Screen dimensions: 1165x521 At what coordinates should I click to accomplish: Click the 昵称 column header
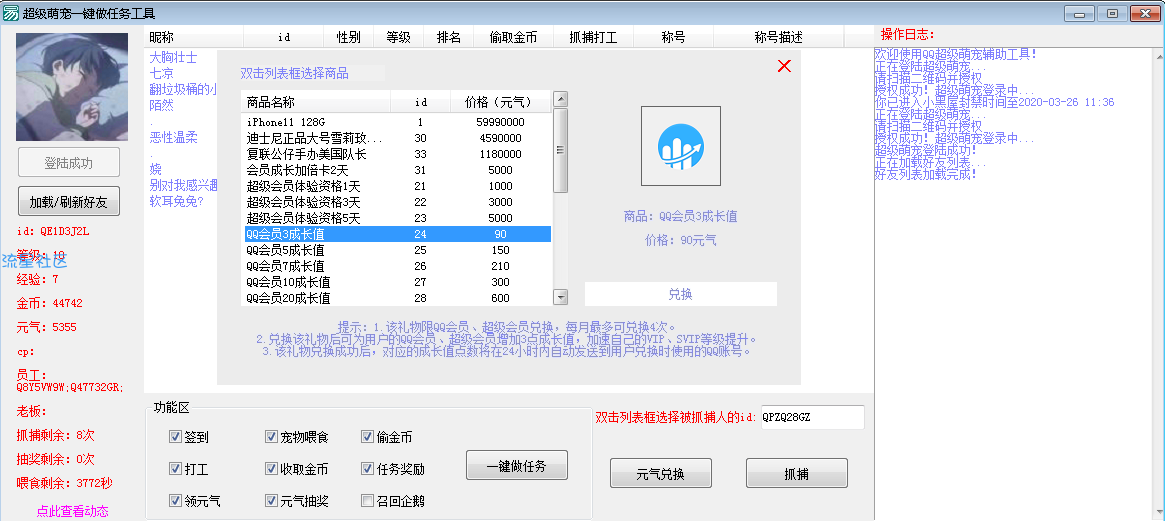click(193, 37)
